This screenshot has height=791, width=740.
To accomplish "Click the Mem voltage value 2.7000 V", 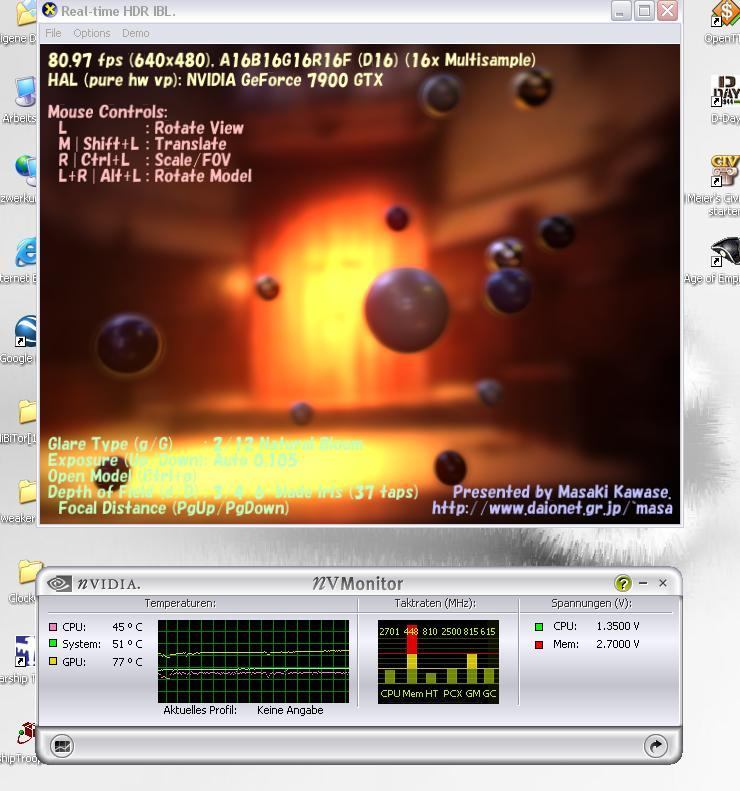I will (x=618, y=644).
